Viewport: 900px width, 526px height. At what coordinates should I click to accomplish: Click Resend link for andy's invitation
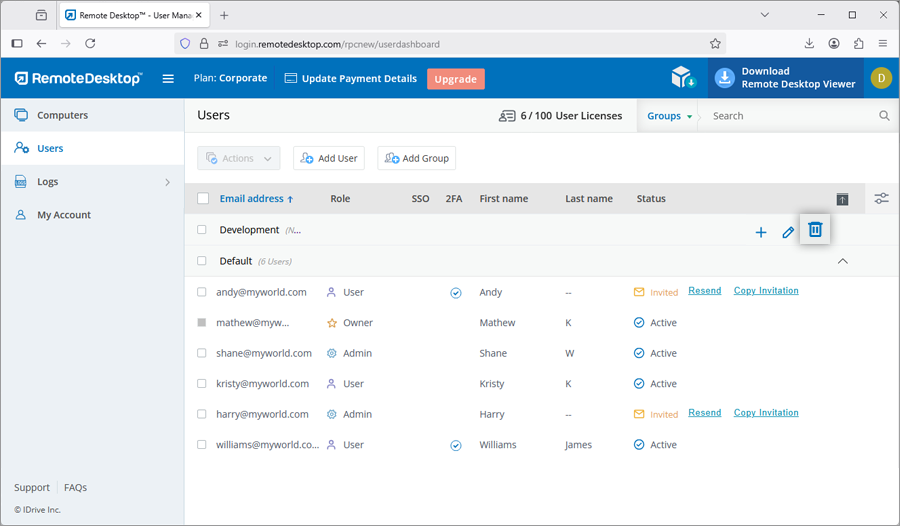click(704, 291)
